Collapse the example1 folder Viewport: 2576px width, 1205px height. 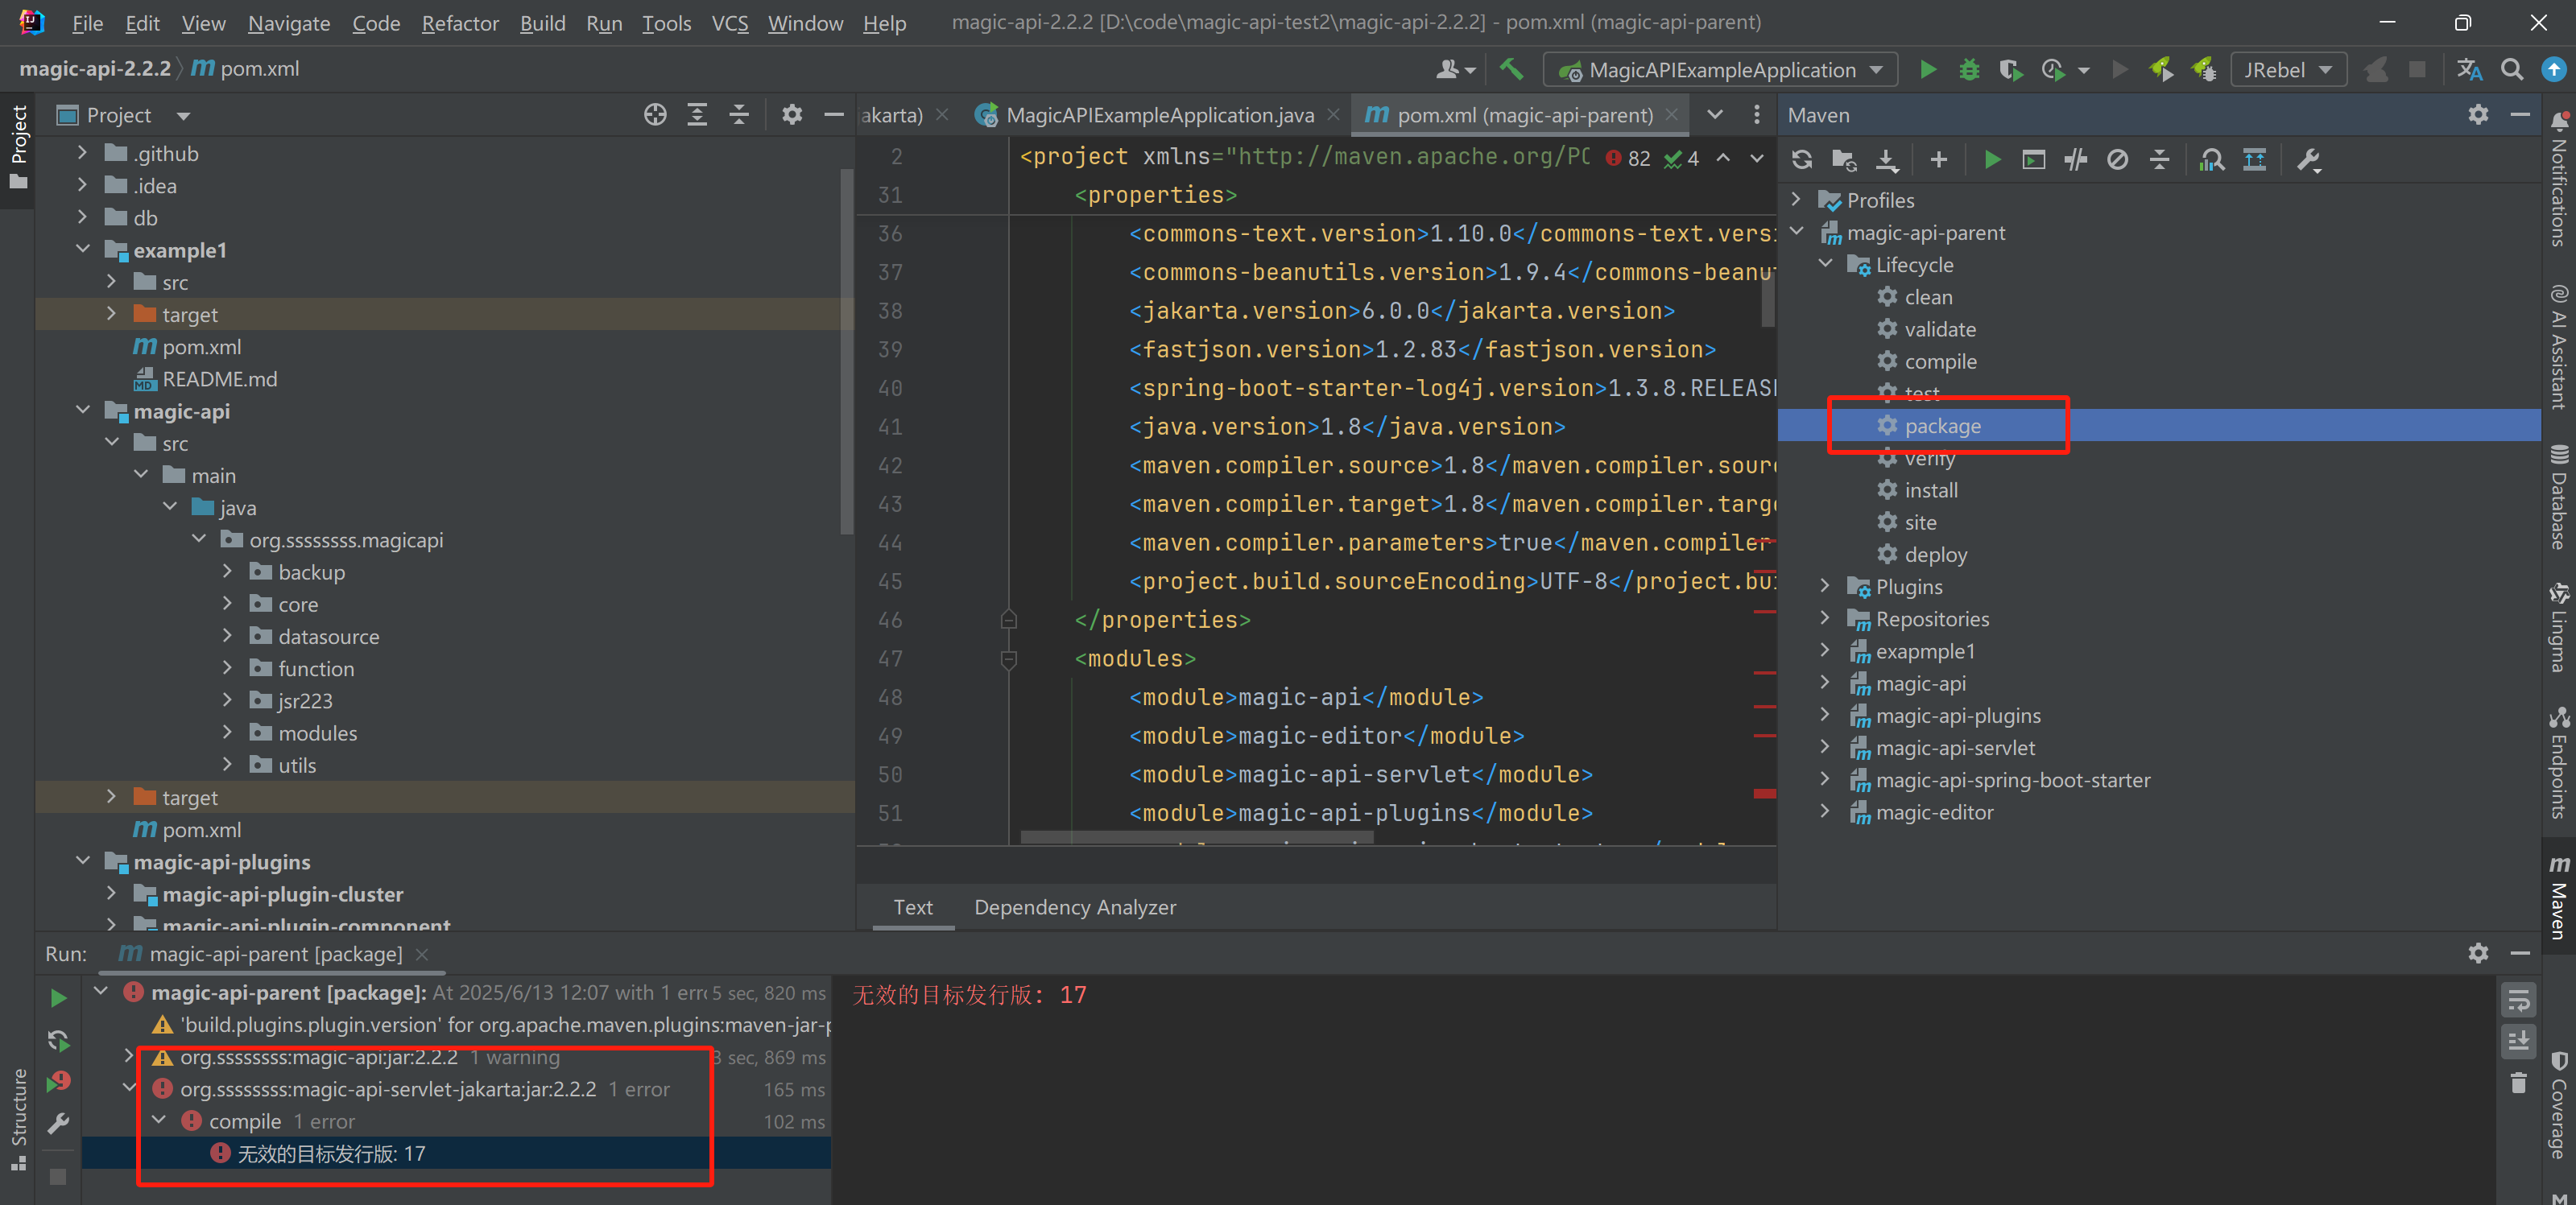tap(83, 250)
